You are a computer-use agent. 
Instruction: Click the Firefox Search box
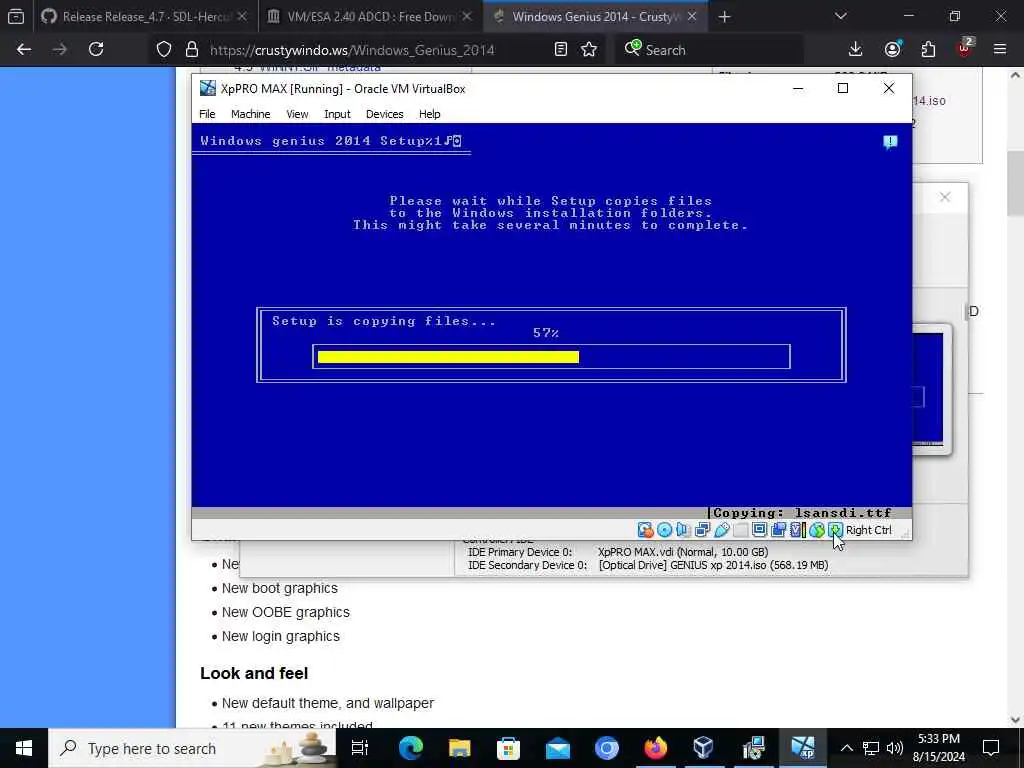[709, 50]
